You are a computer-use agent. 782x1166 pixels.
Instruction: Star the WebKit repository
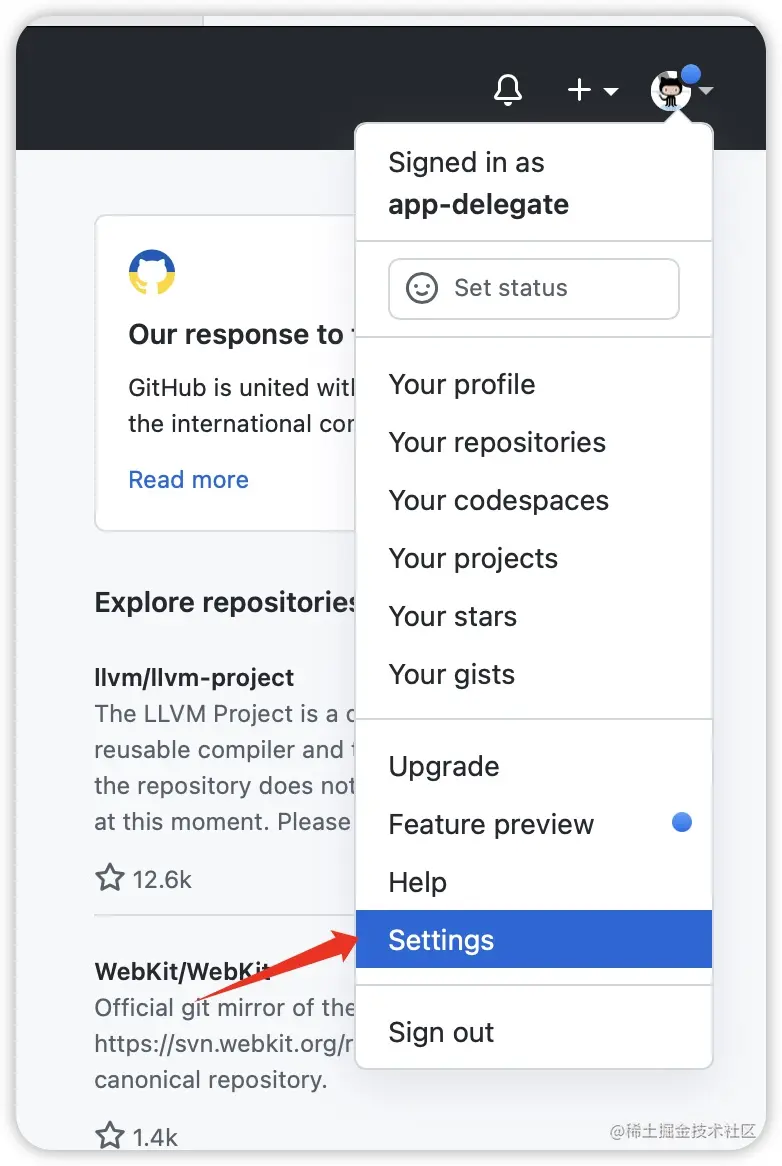click(110, 1135)
